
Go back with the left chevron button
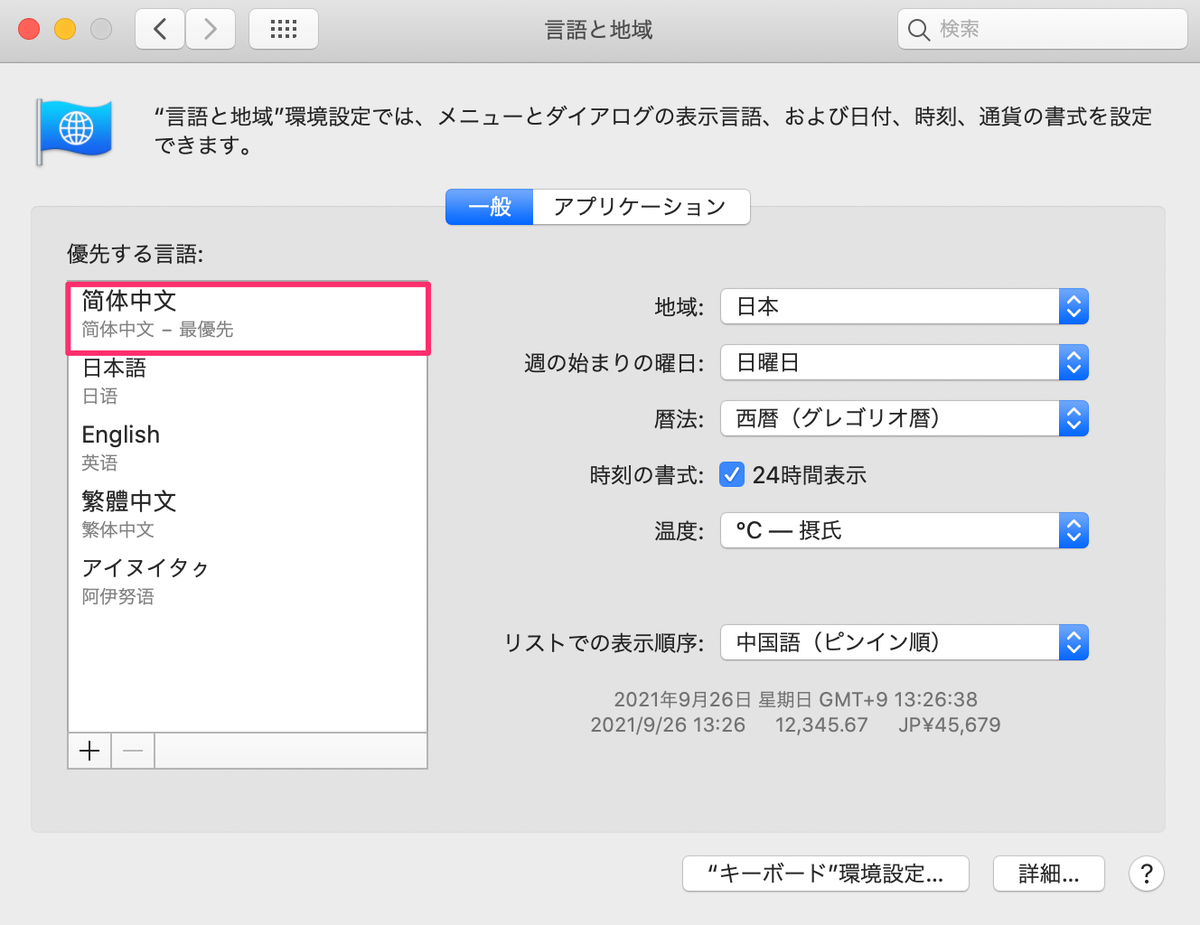click(160, 30)
